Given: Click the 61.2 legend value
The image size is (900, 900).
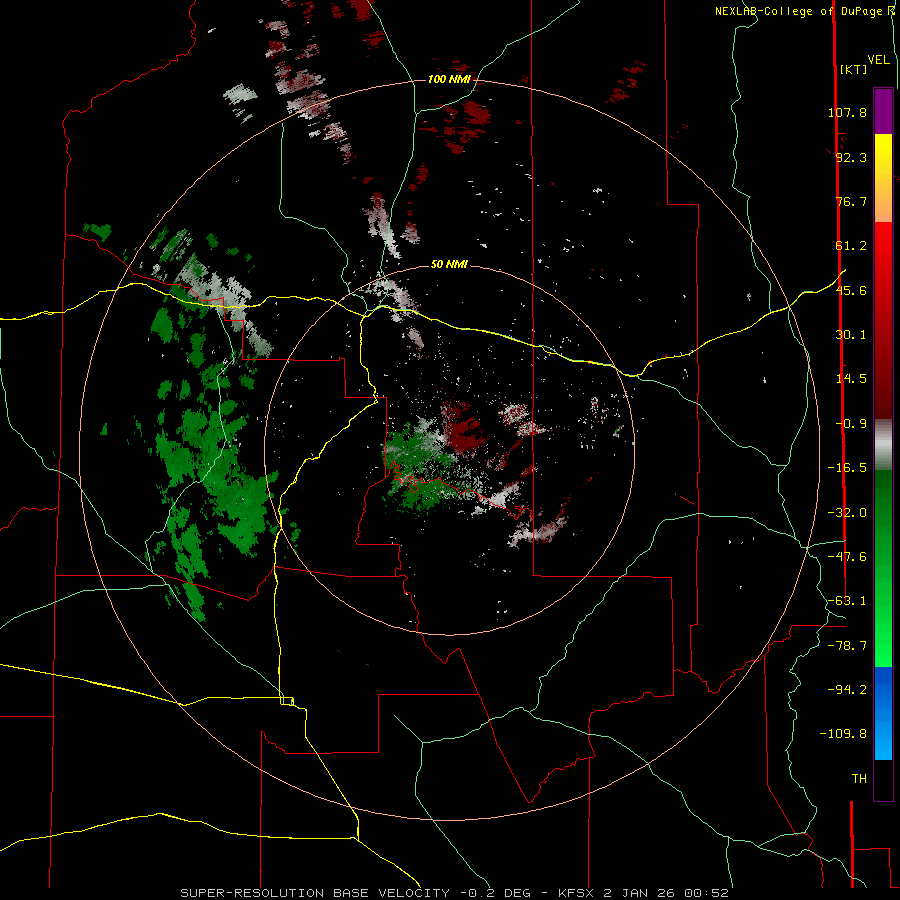Looking at the screenshot, I should click(851, 246).
